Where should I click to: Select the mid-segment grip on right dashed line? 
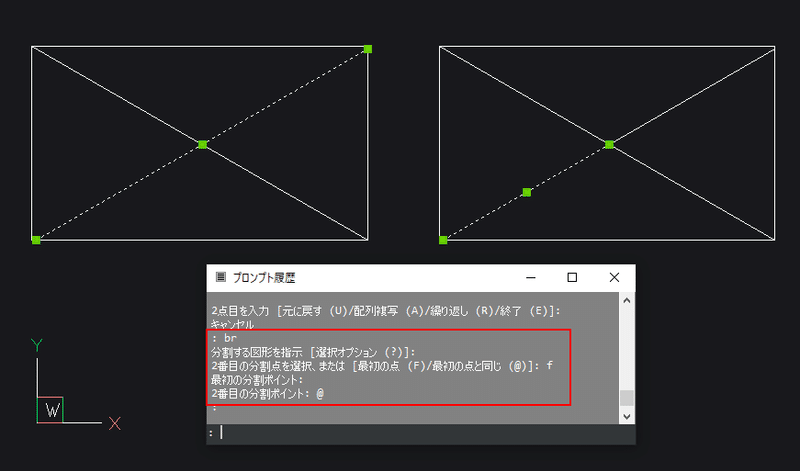(527, 192)
